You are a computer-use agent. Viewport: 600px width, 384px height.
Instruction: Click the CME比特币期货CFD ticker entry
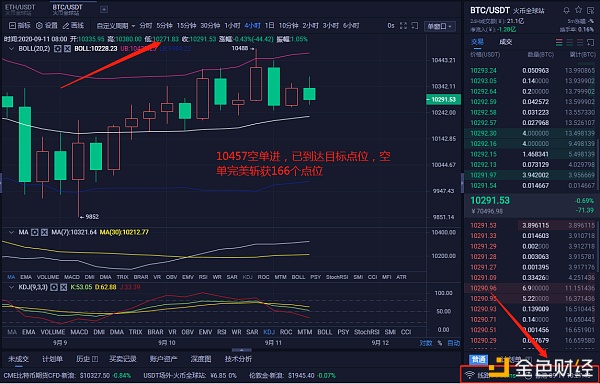67,376
